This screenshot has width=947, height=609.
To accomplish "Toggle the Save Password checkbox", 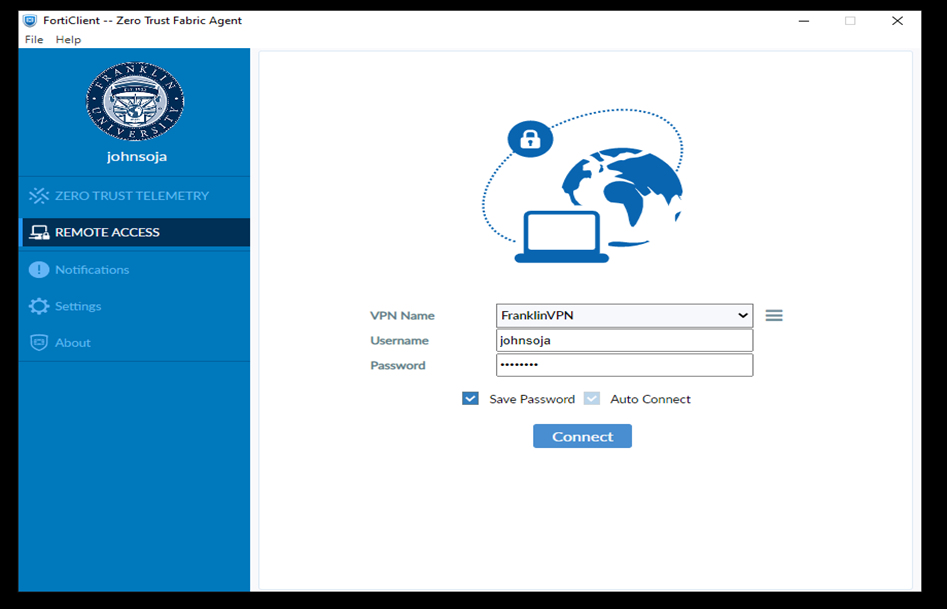I will click(x=470, y=399).
